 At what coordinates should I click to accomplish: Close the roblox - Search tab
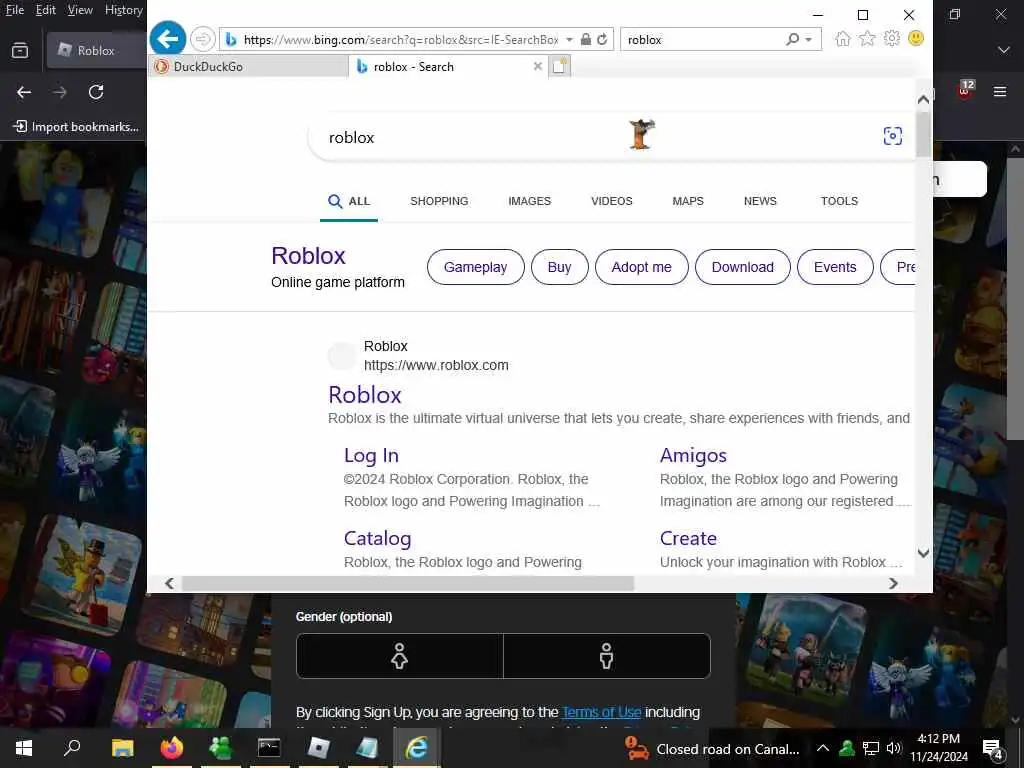pos(537,66)
